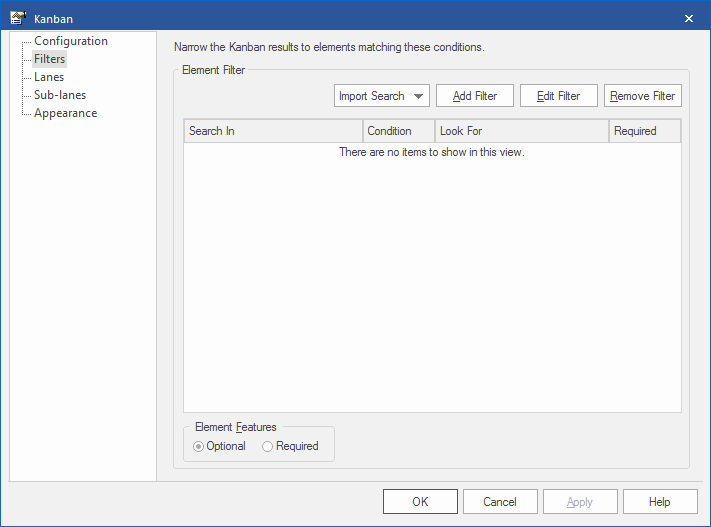Select the Optional radio button
The width and height of the screenshot is (711, 527).
pos(199,446)
